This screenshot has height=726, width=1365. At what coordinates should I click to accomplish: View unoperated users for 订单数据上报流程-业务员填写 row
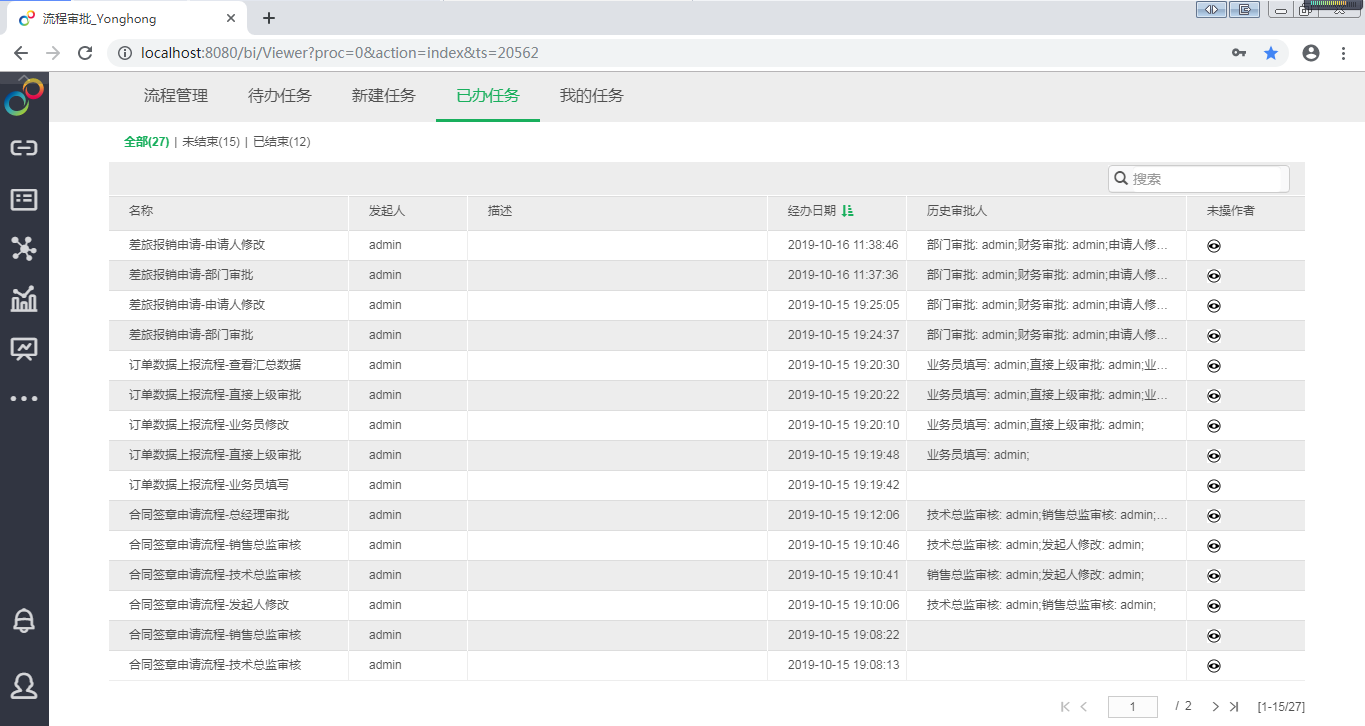(x=1214, y=486)
